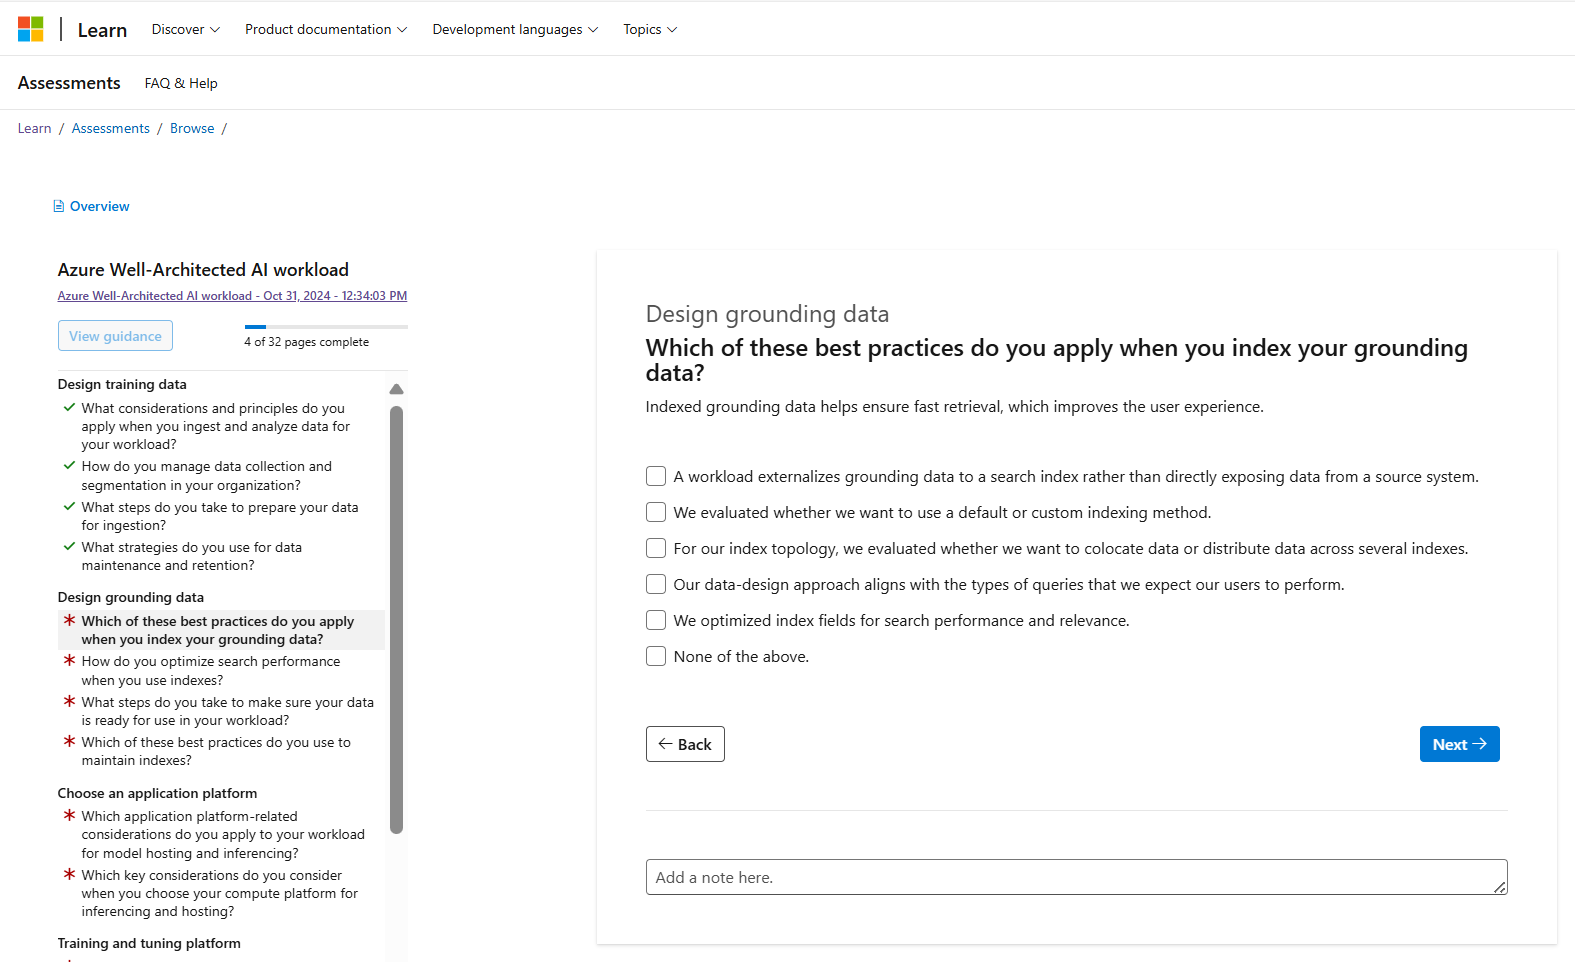Open the FAQ & Help tab
1575x962 pixels.
181,84
